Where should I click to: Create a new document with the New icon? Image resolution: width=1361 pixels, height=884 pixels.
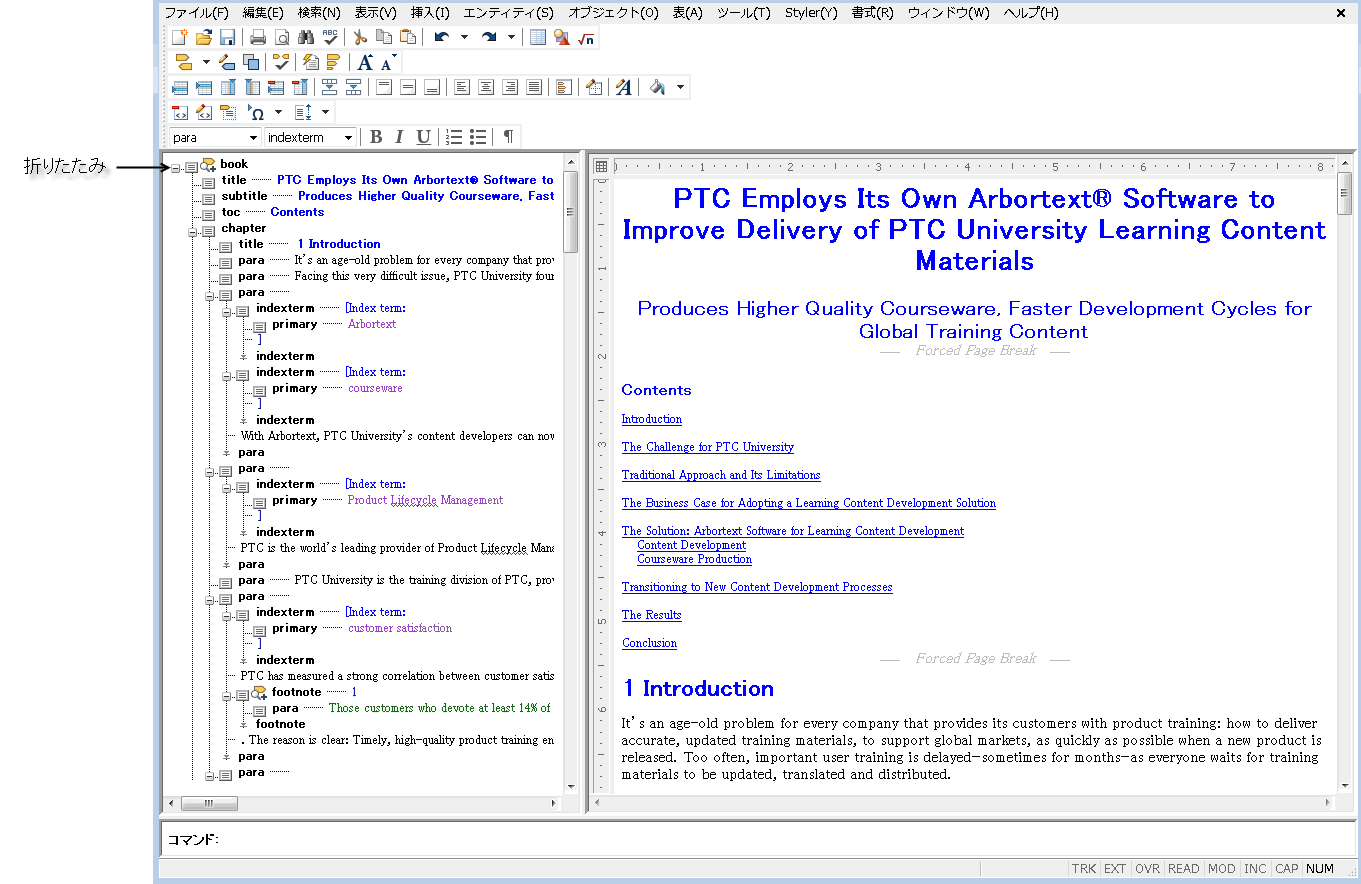pyautogui.click(x=179, y=37)
